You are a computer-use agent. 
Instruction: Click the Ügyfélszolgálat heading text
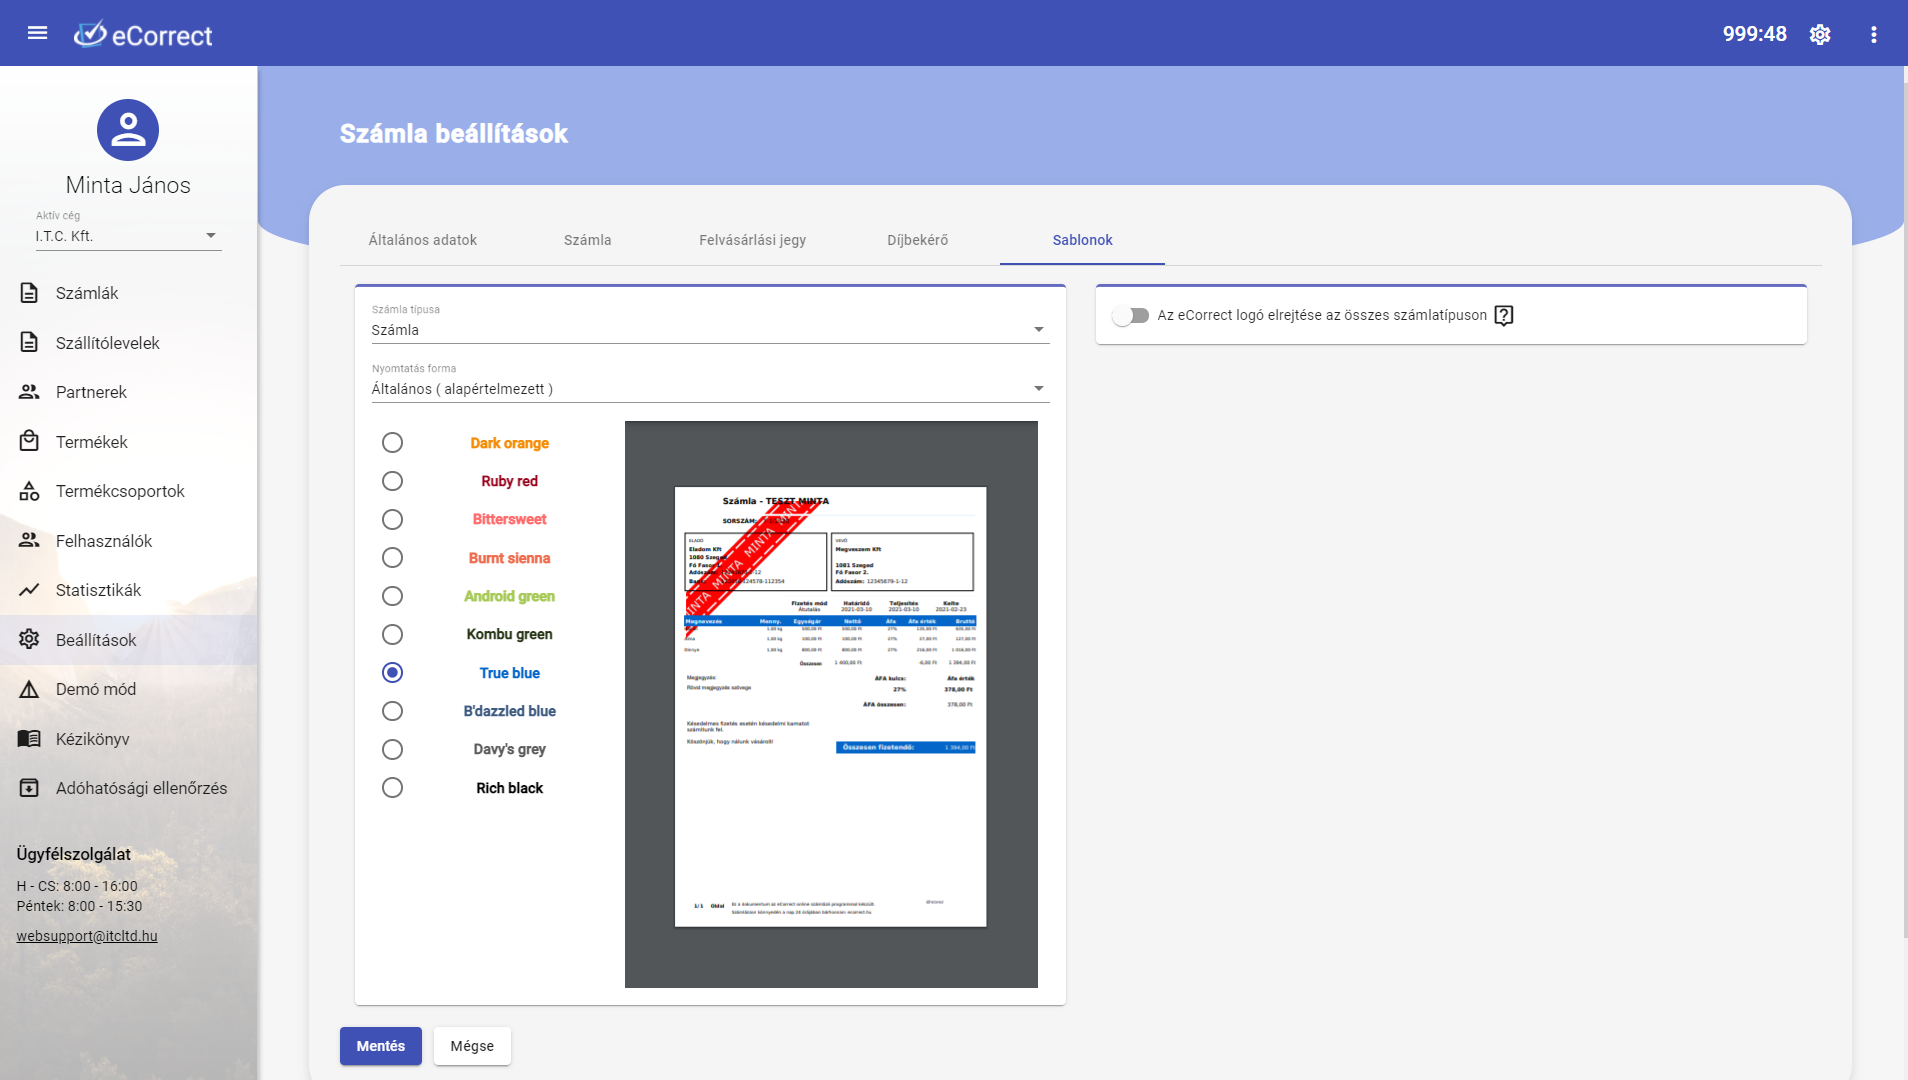pyautogui.click(x=74, y=854)
